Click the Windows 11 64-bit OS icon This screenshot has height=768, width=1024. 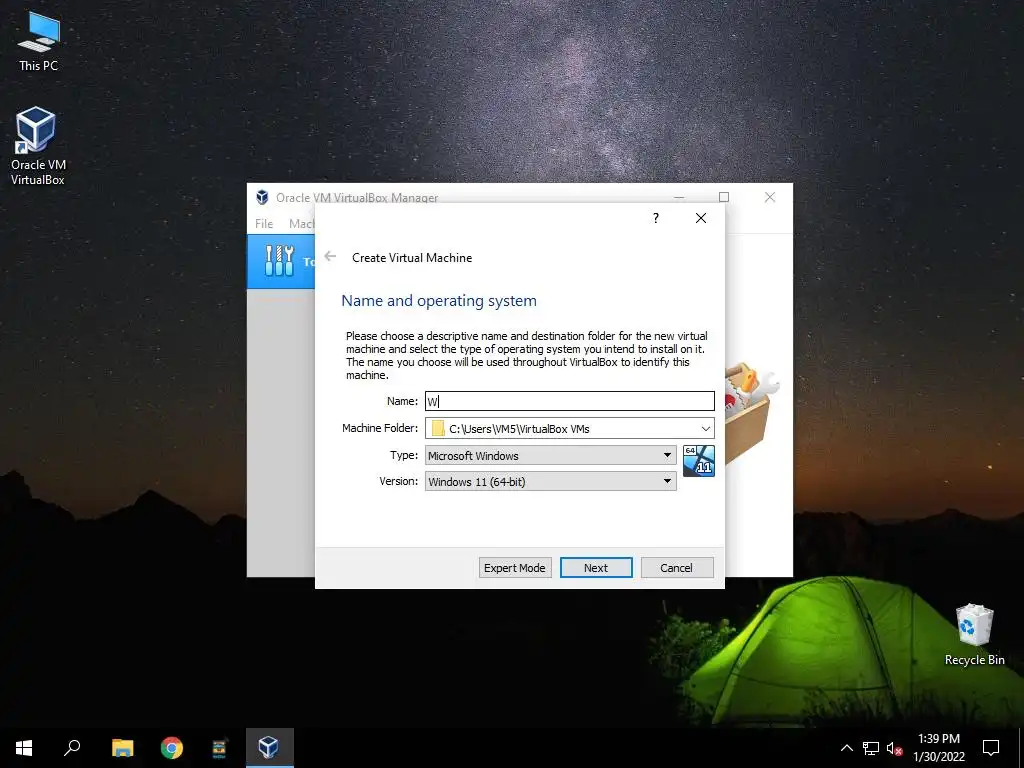699,461
